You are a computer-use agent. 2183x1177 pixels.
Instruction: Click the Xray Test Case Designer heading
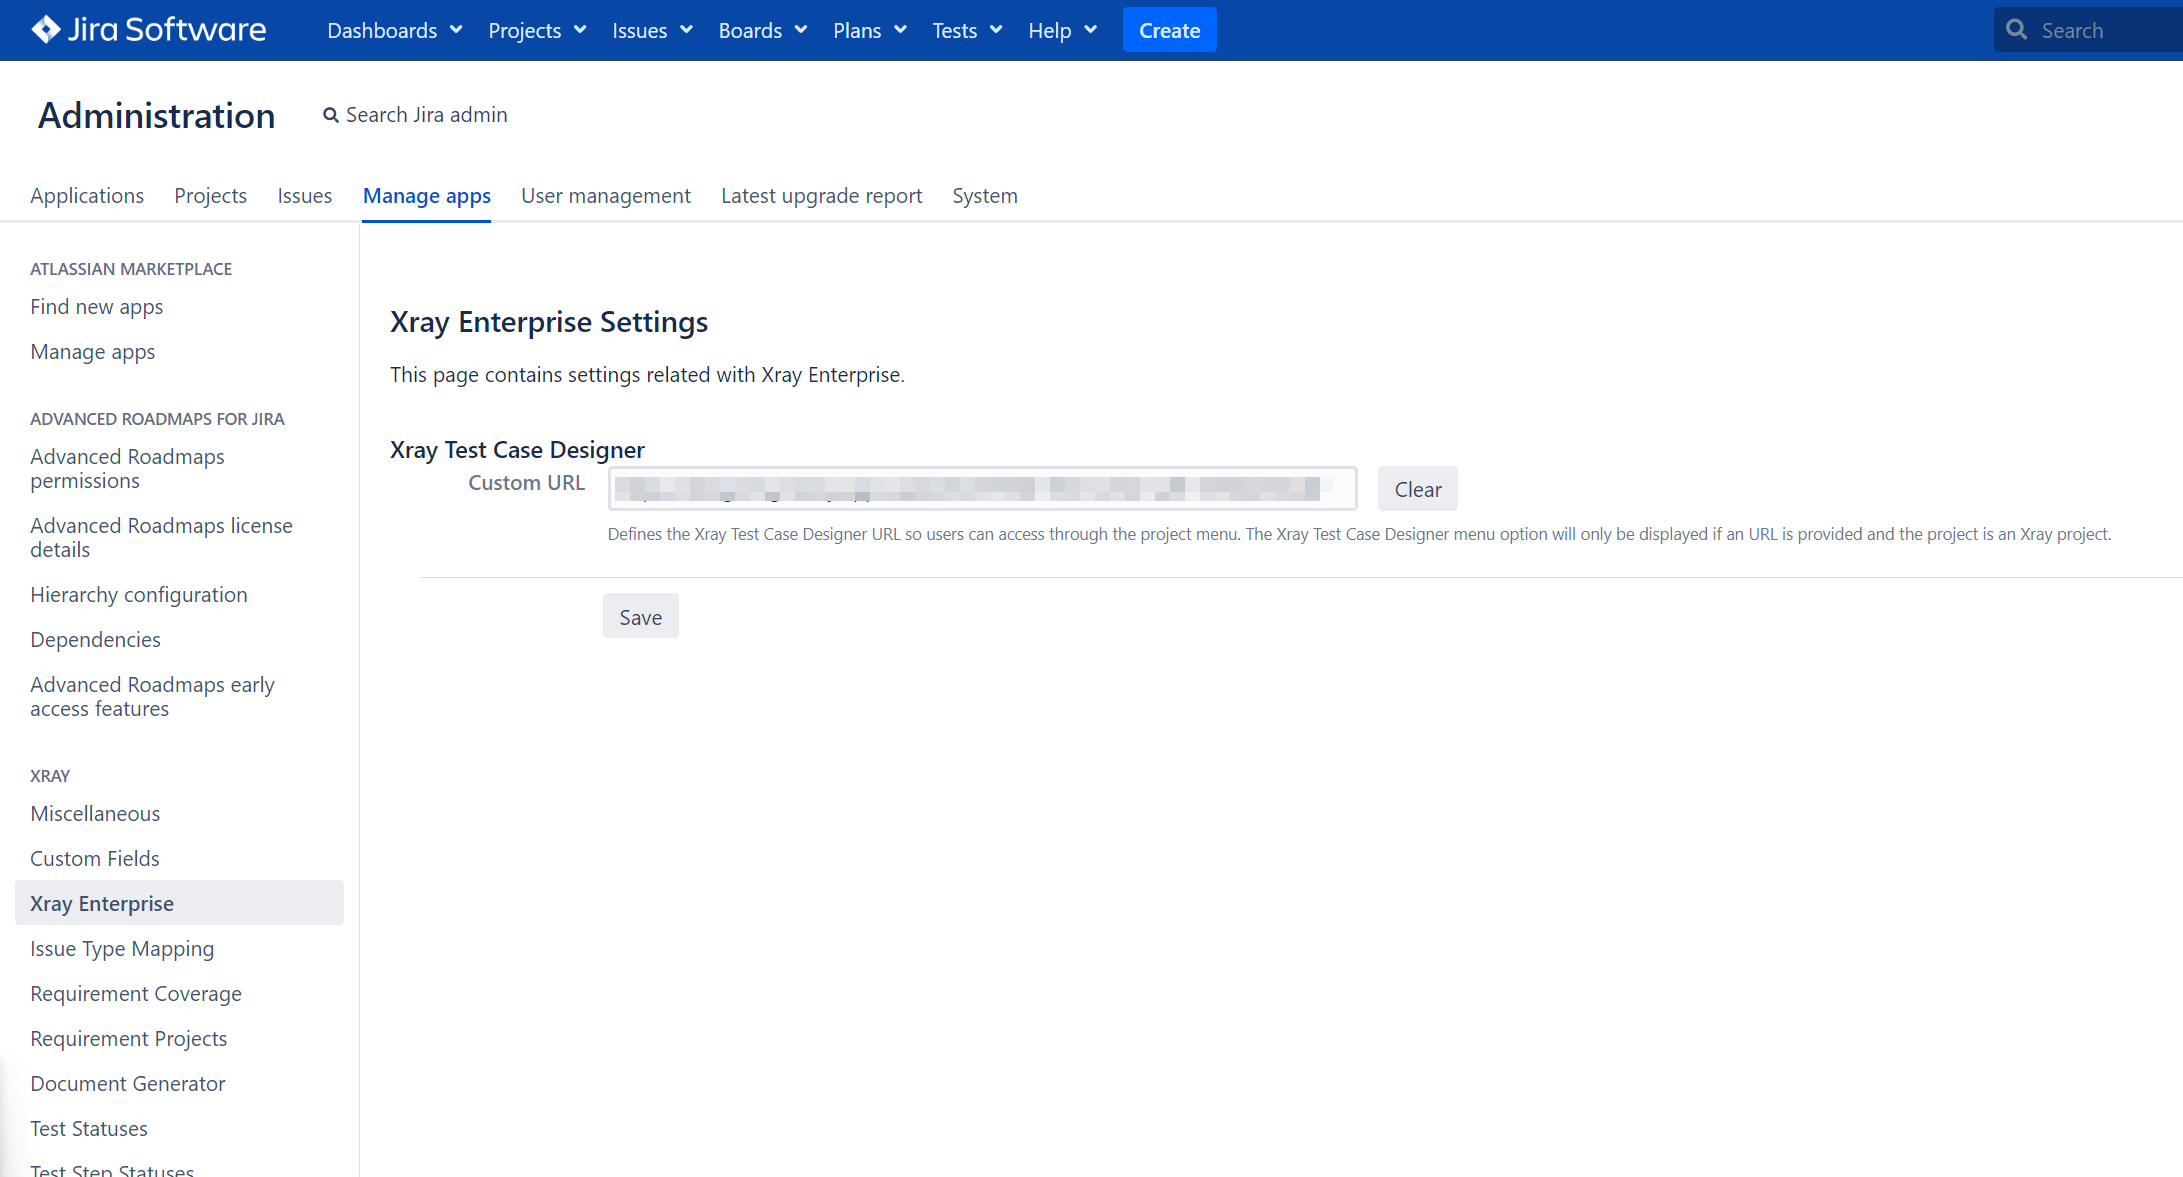[x=517, y=450]
